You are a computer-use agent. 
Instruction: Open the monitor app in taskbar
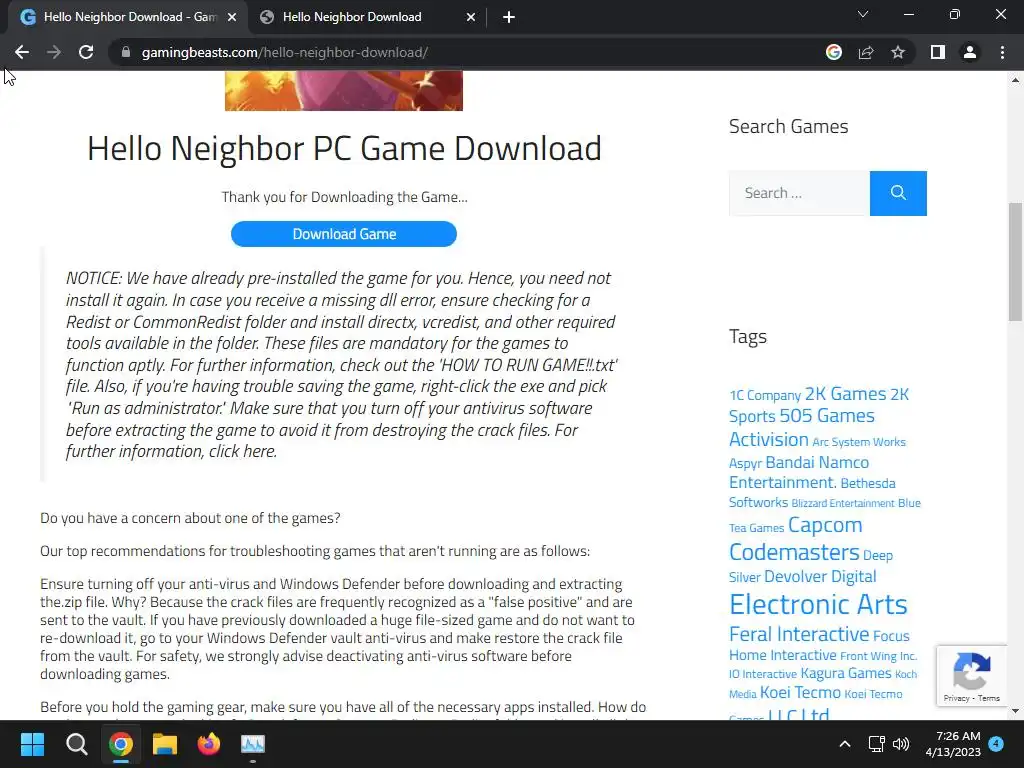253,744
